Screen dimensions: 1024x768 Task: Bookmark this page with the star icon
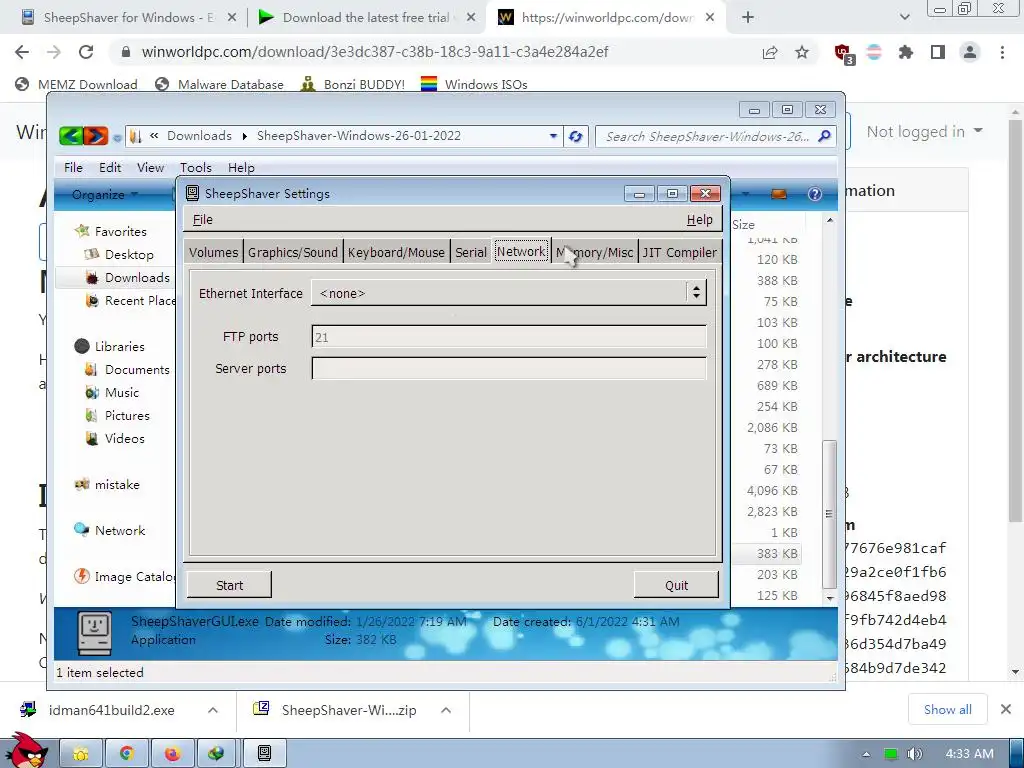(x=802, y=52)
